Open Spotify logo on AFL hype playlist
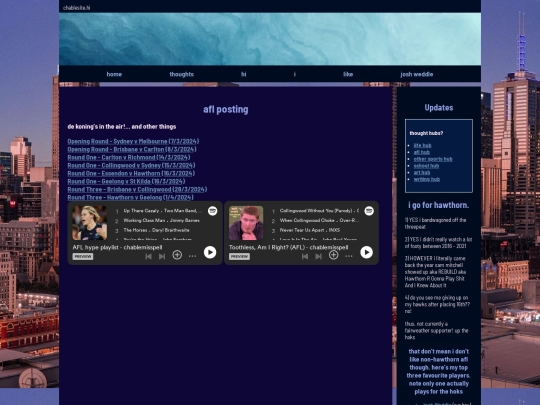Viewport: 540px width, 405px height. pos(212,211)
